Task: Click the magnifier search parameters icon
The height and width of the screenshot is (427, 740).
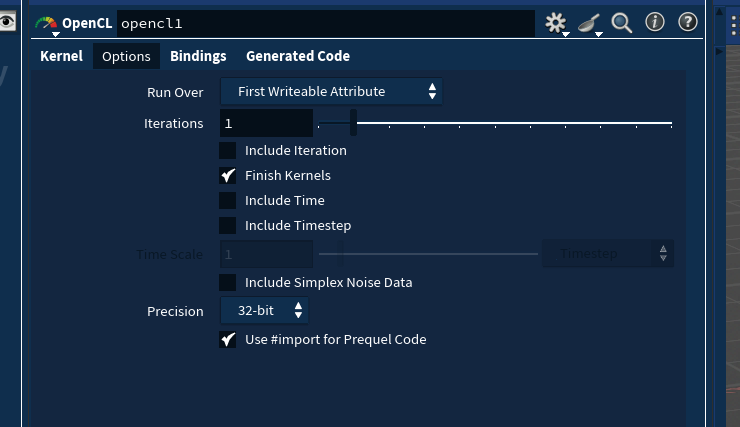Action: pos(622,22)
